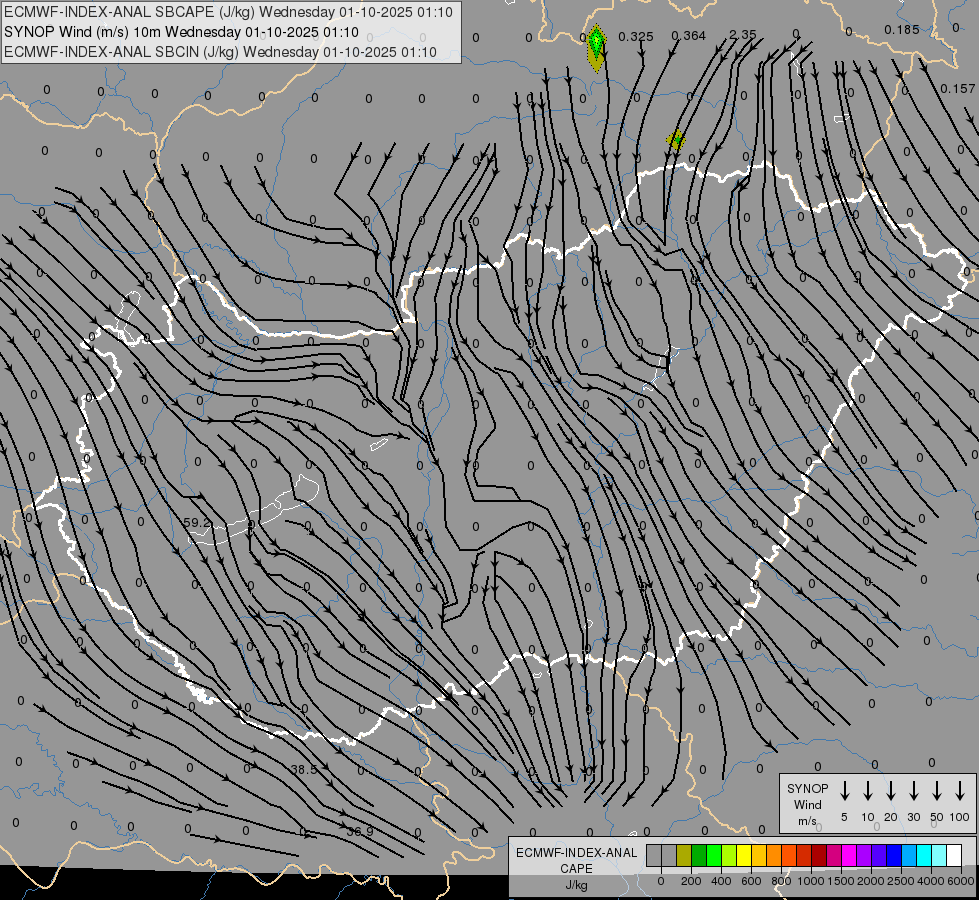Click the white swatch in CAPE scale
979x900 pixels.
pos(954,855)
